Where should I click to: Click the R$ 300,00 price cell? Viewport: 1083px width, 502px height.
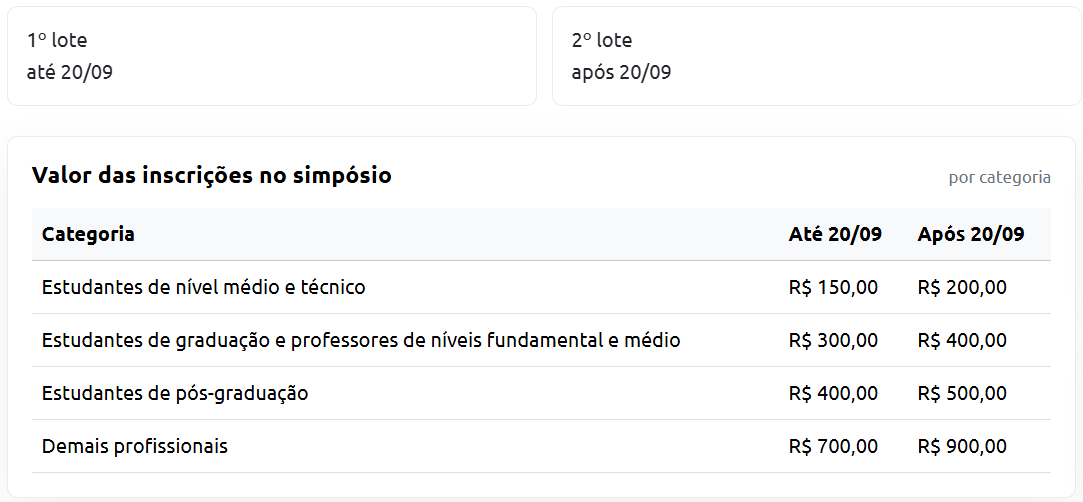[x=833, y=341]
